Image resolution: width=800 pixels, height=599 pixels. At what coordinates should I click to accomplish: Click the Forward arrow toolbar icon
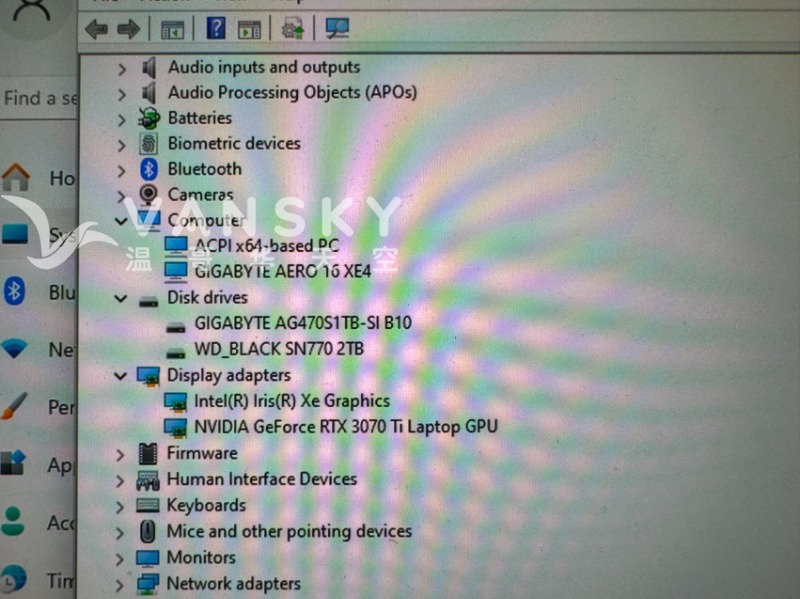point(127,29)
